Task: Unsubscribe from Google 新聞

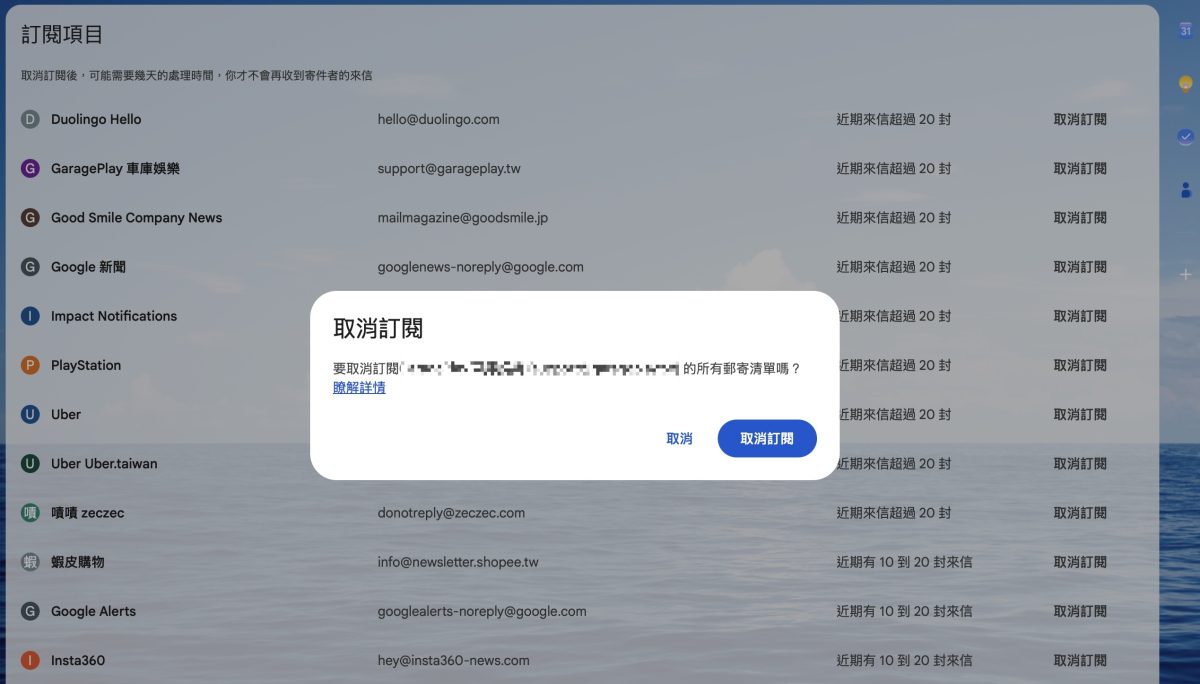Action: point(1080,267)
